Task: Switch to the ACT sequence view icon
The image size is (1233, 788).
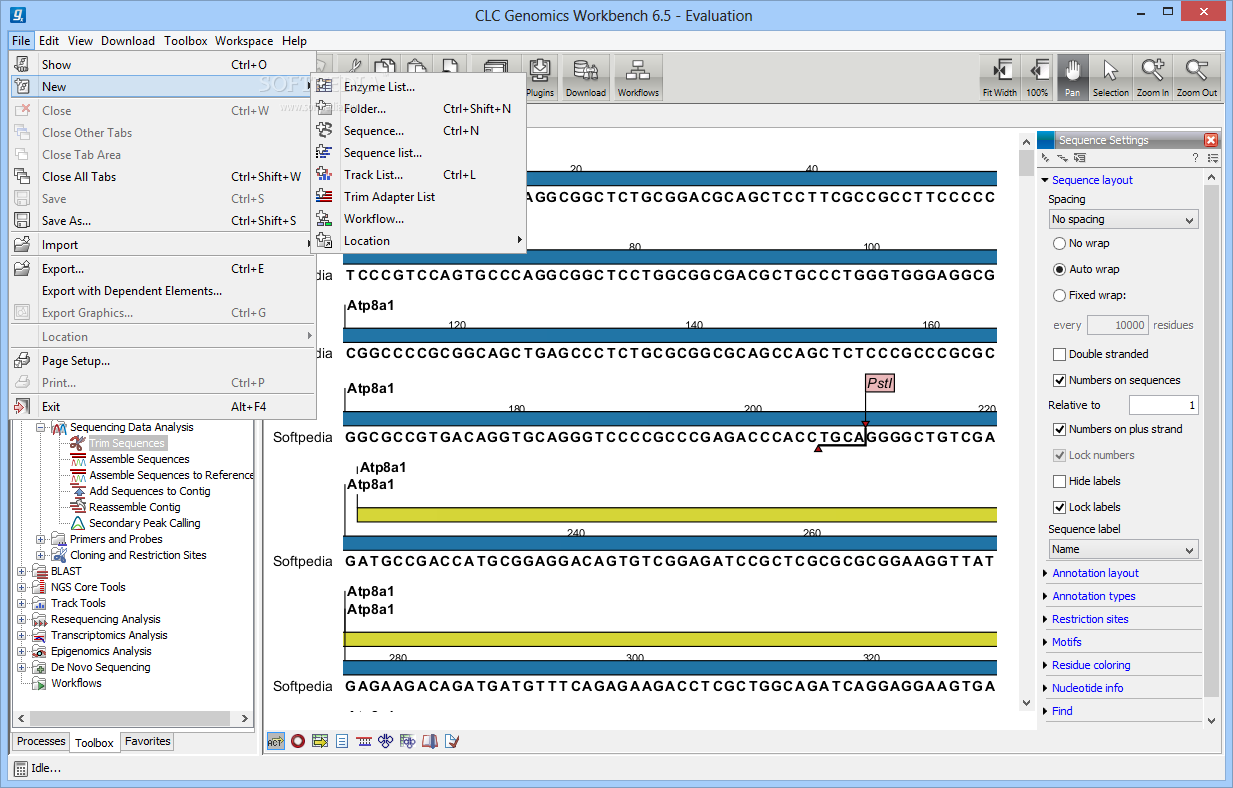Action: click(275, 741)
